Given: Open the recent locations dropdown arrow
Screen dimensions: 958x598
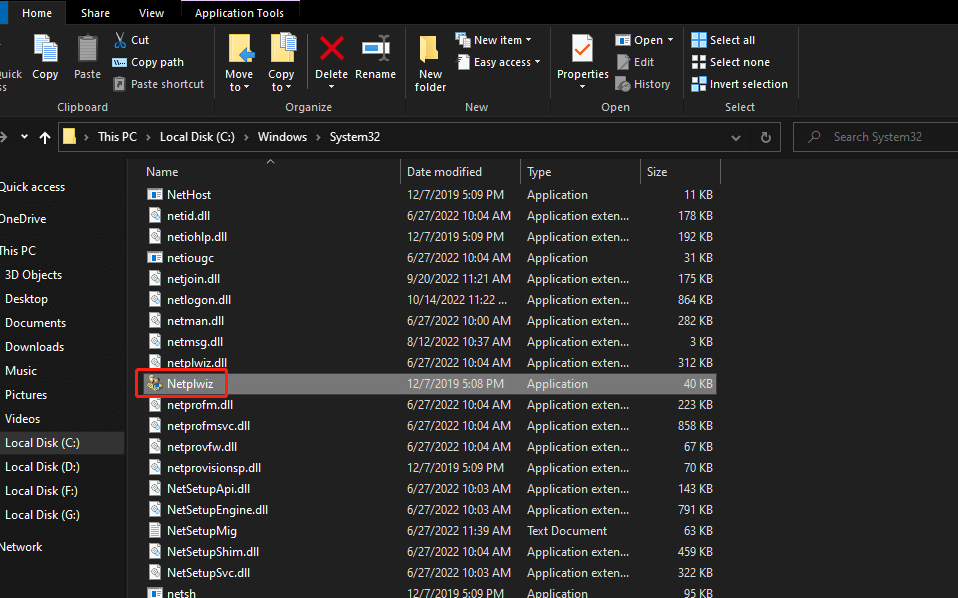Looking at the screenshot, I should [24, 137].
